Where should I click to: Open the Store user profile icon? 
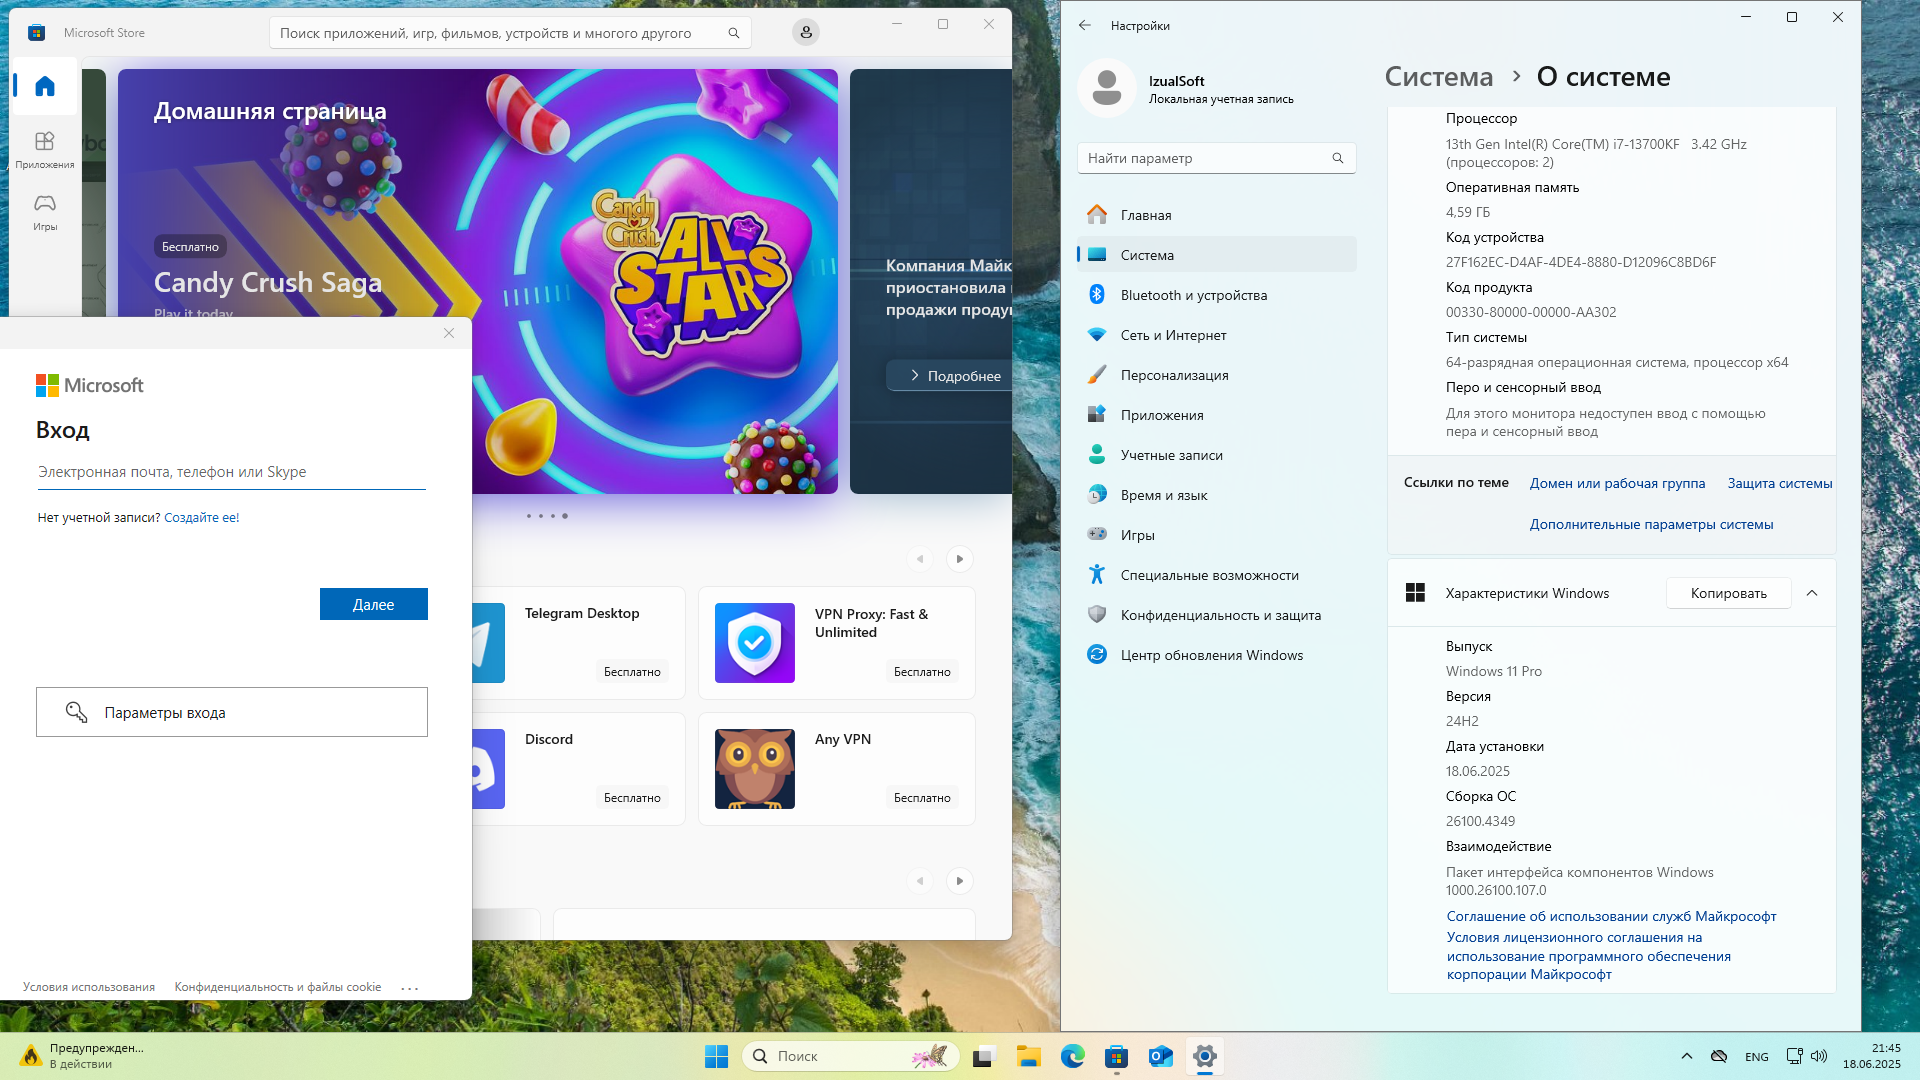click(x=806, y=32)
